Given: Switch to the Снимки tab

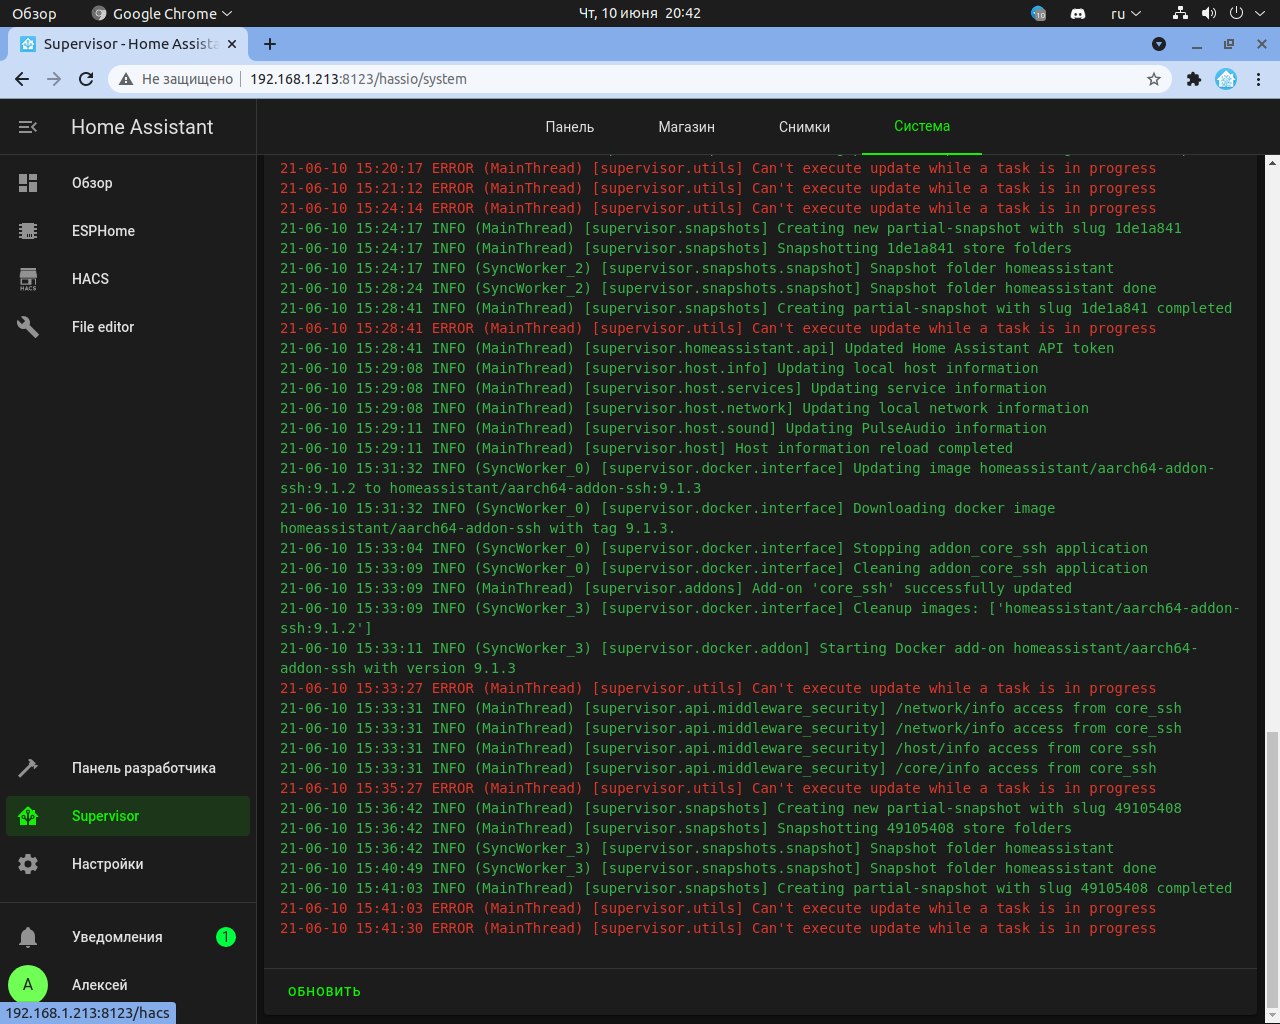Looking at the screenshot, I should coord(804,127).
